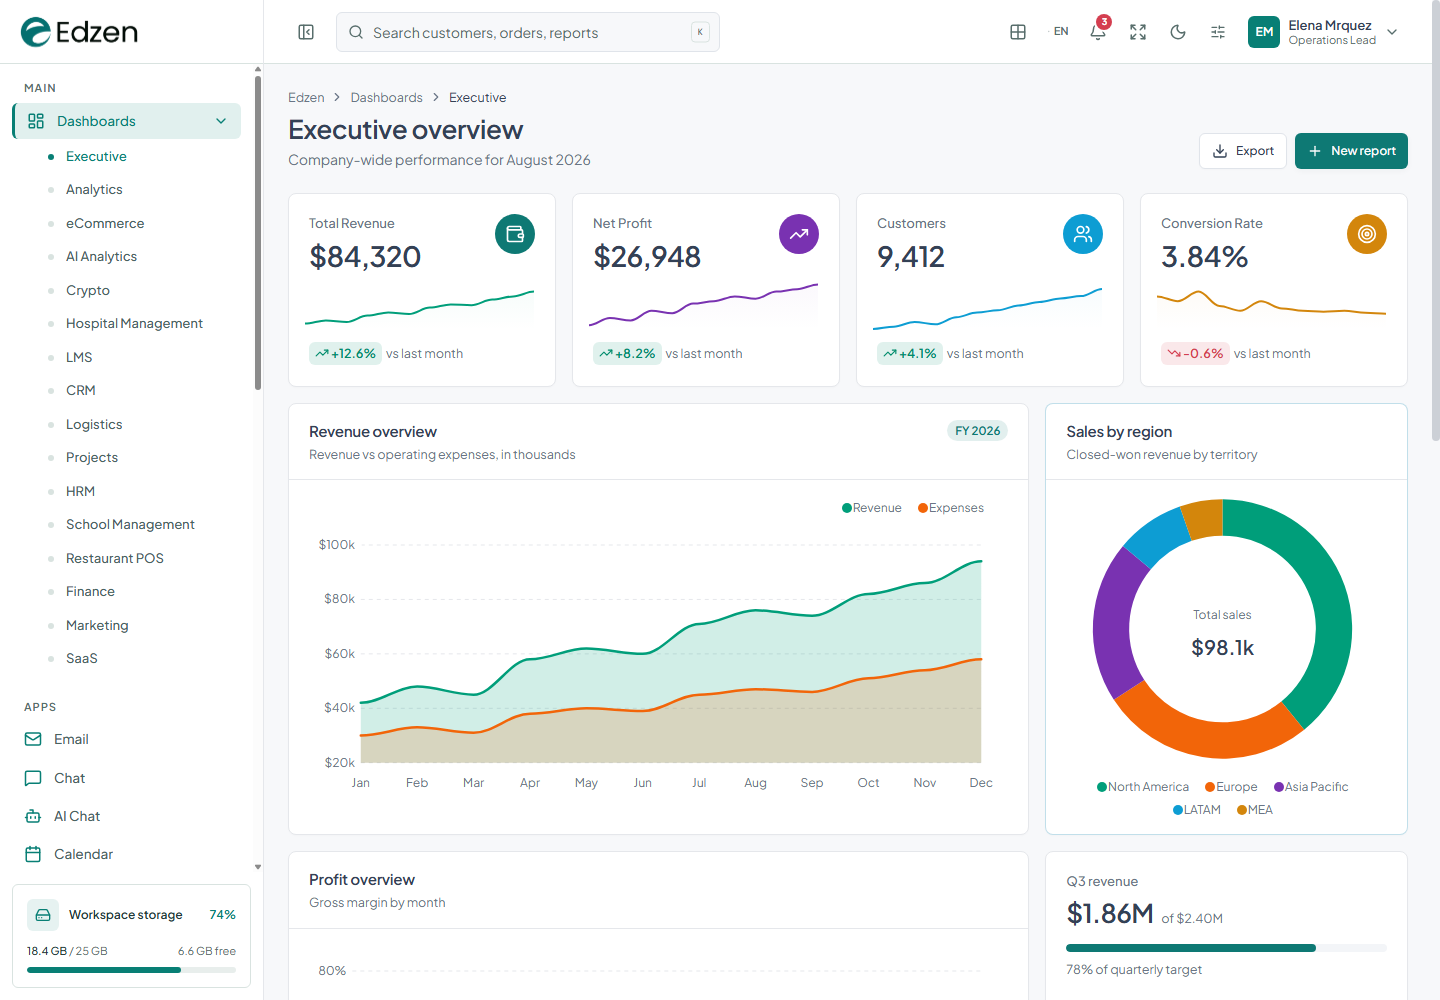Open Elena Mrquez profile dropdown

point(1323,32)
